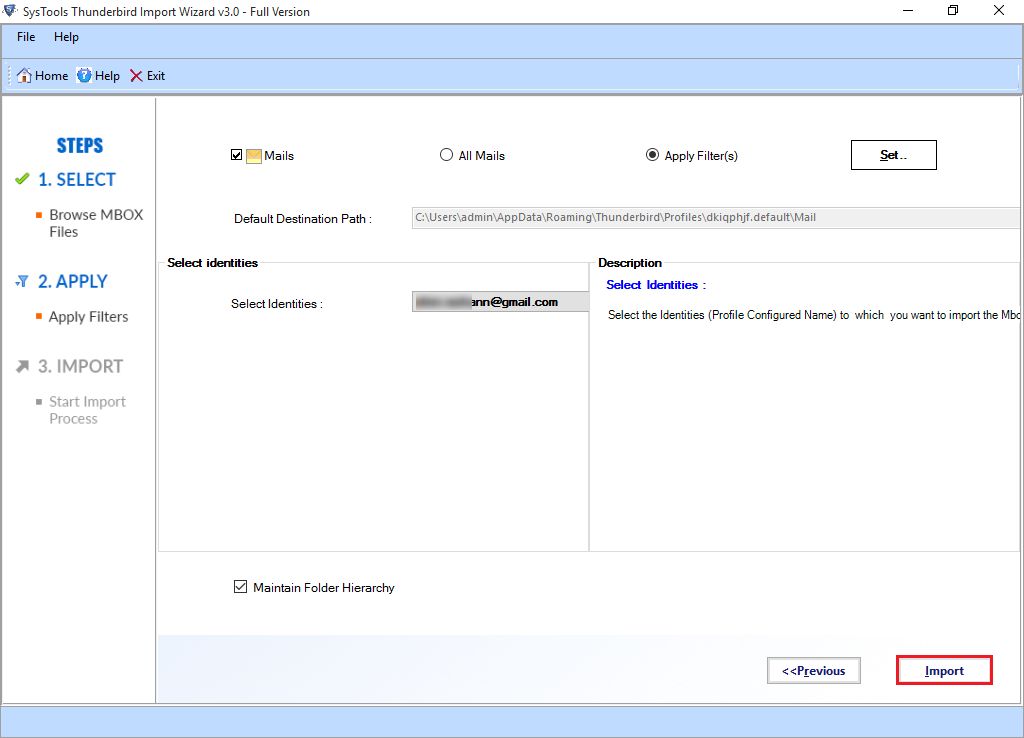
Task: Go back with the <<Previous button
Action: coord(814,671)
